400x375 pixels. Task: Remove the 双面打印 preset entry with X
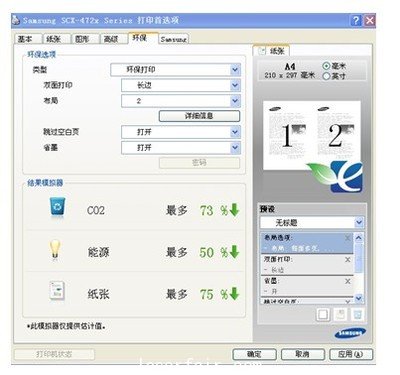(348, 259)
